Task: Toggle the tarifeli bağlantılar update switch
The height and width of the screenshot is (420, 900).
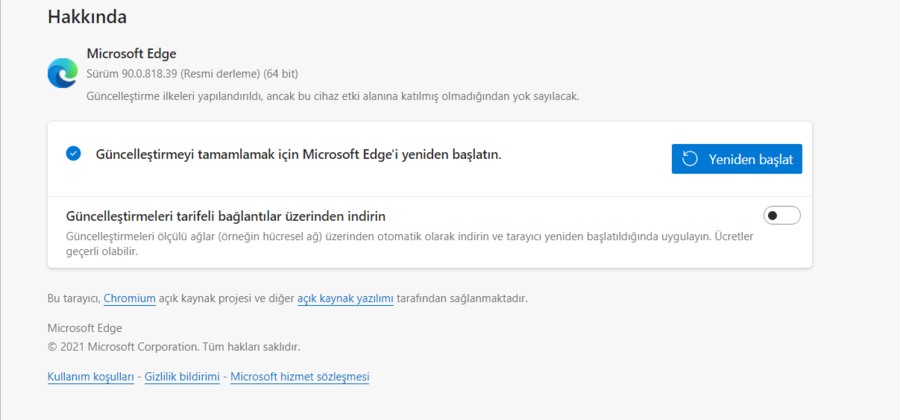Action: (x=782, y=216)
